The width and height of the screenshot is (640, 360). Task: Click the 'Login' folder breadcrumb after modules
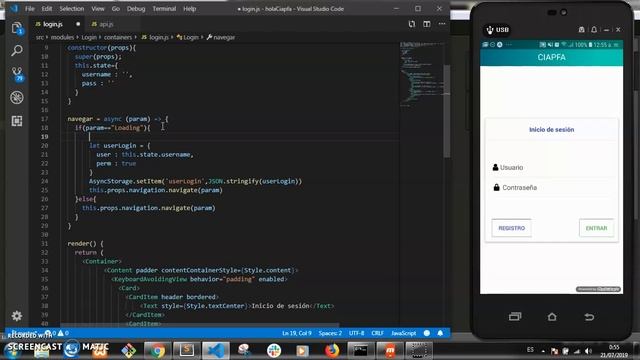click(x=89, y=37)
